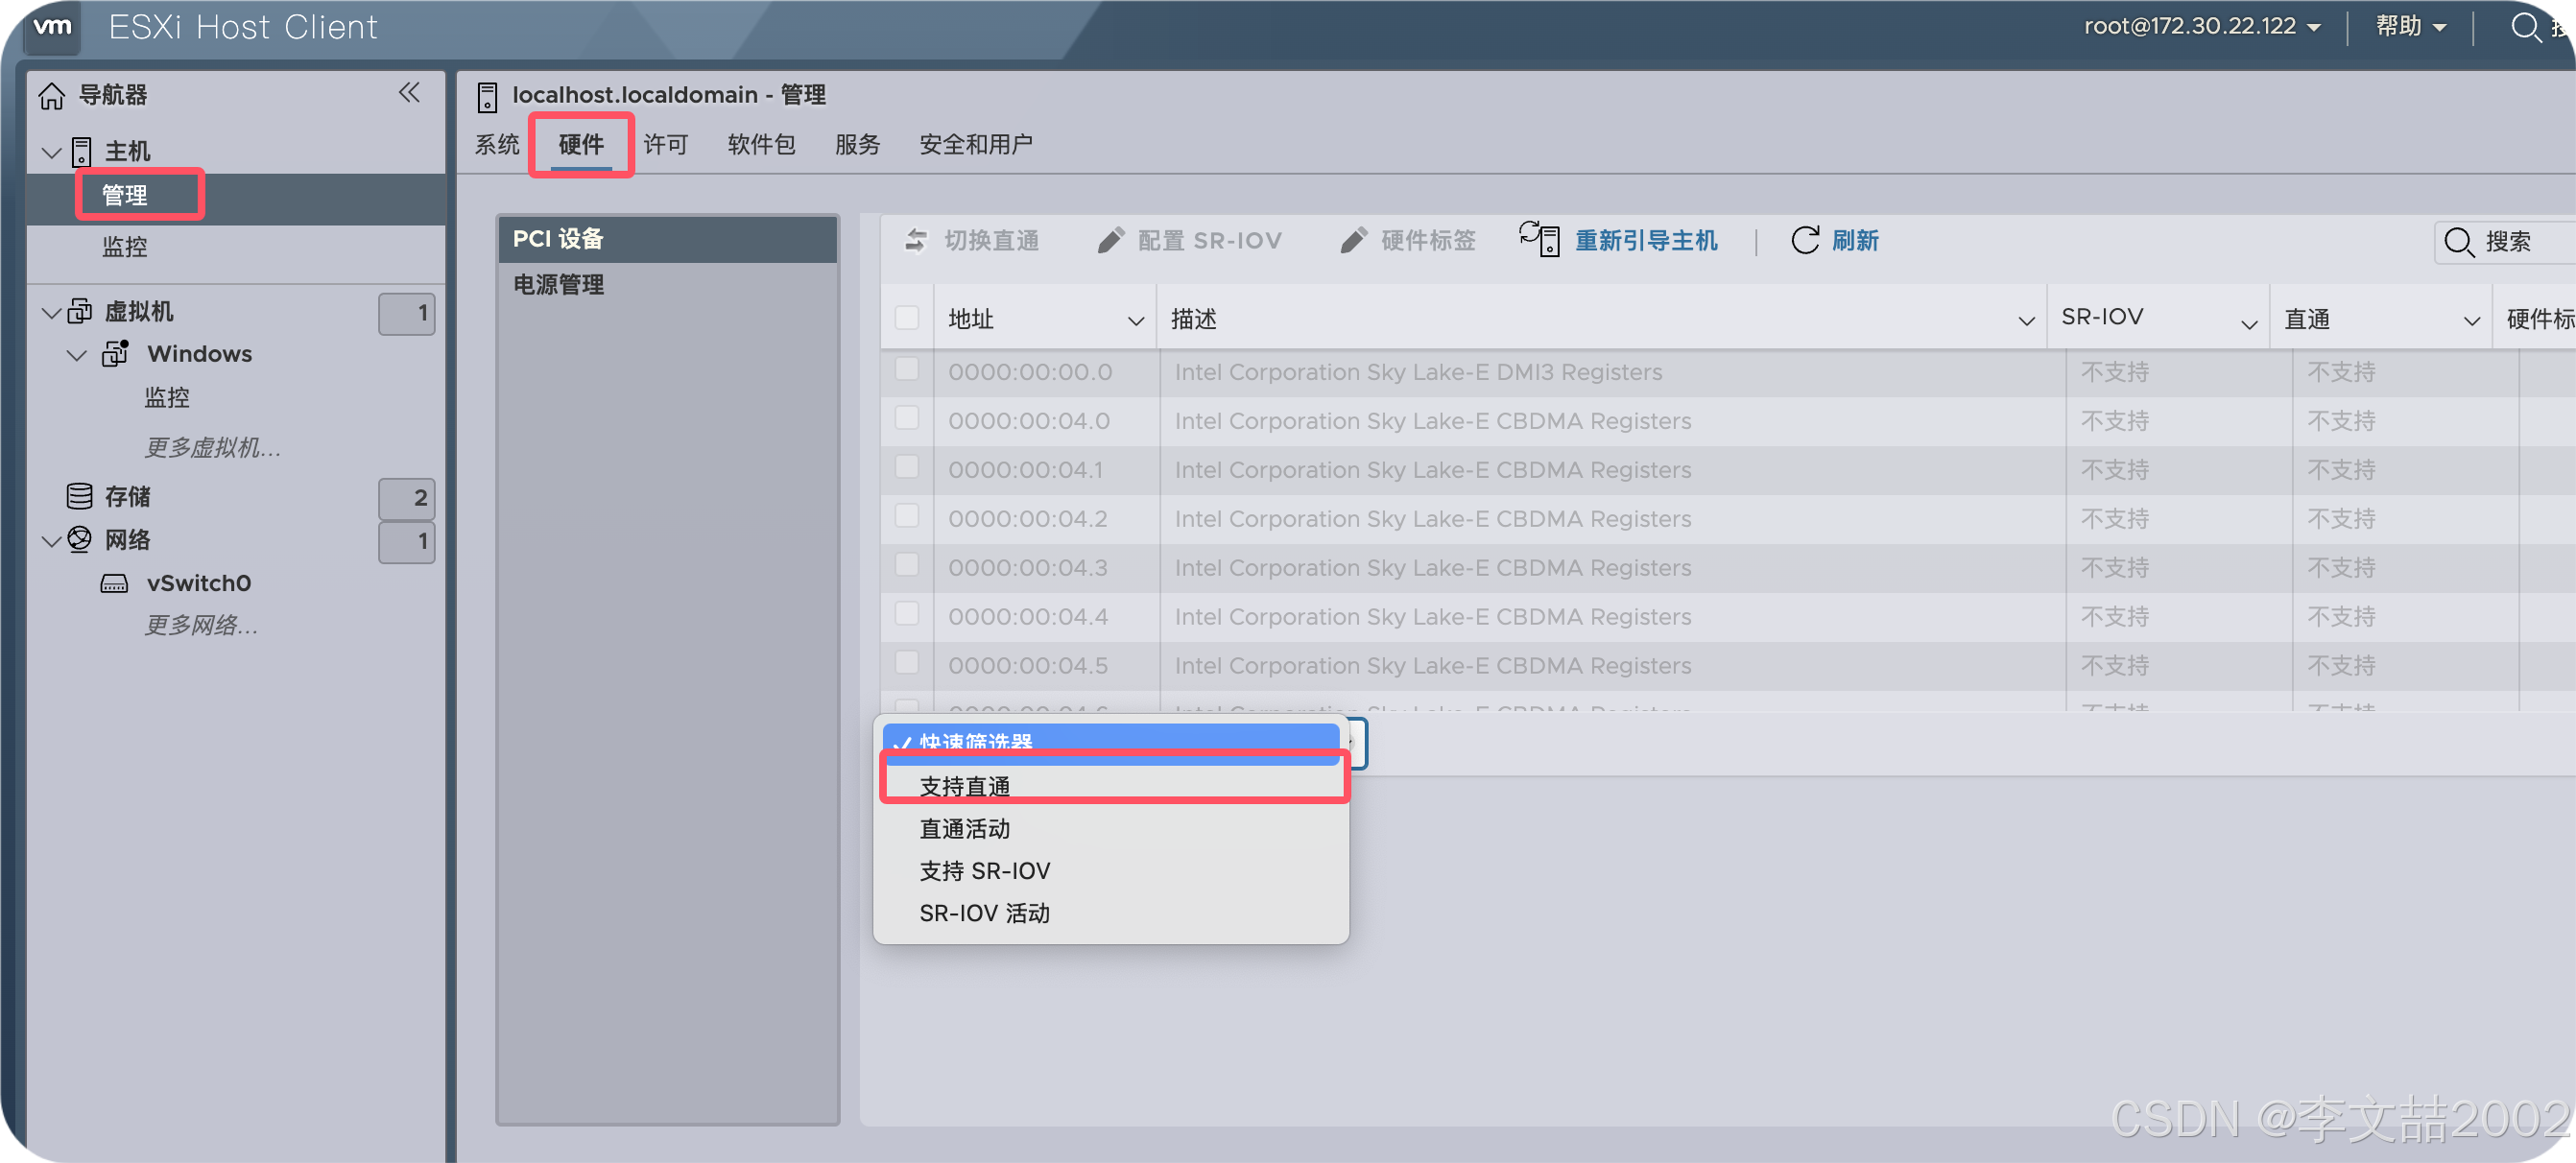Click the search magnifier icon in header
Viewport: 2576px width, 1163px height.
(x=2526, y=27)
